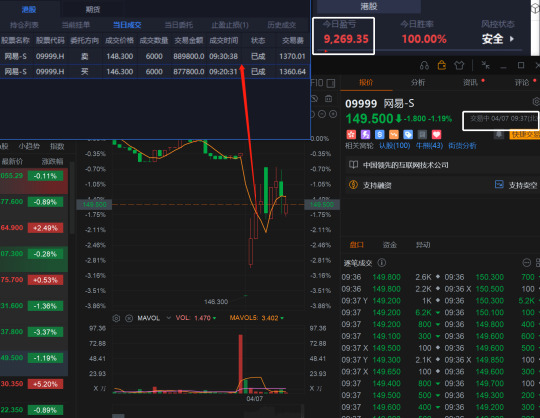
Task: Select the buy trade row at 09:20:31
Action: click(x=155, y=72)
